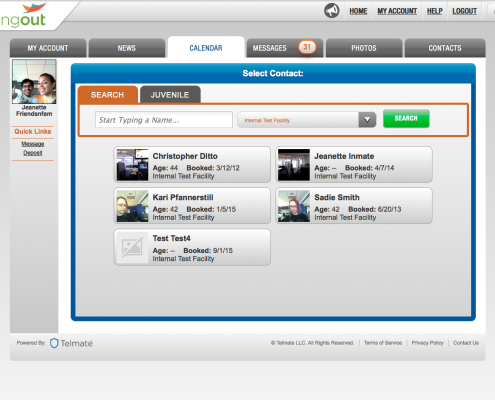Expand the facility dropdown arrow
The image size is (495, 400).
[367, 120]
